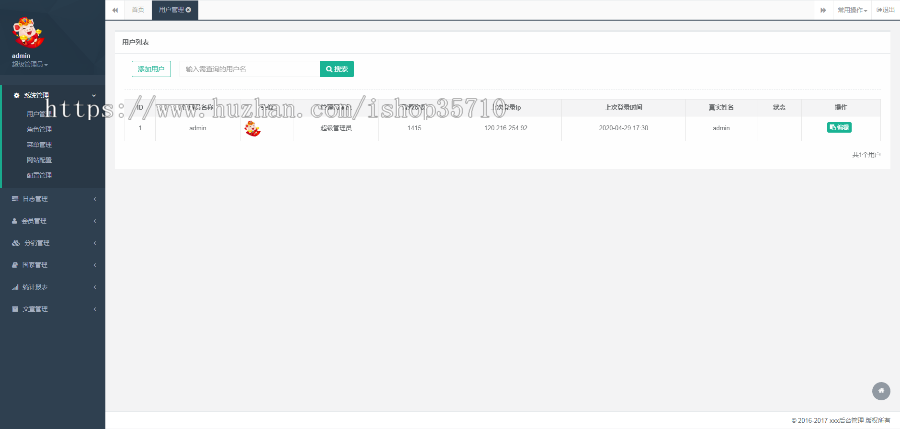Image resolution: width=900 pixels, height=429 pixels.
Task: Click the list icon for 日志管理
Action: (15, 199)
